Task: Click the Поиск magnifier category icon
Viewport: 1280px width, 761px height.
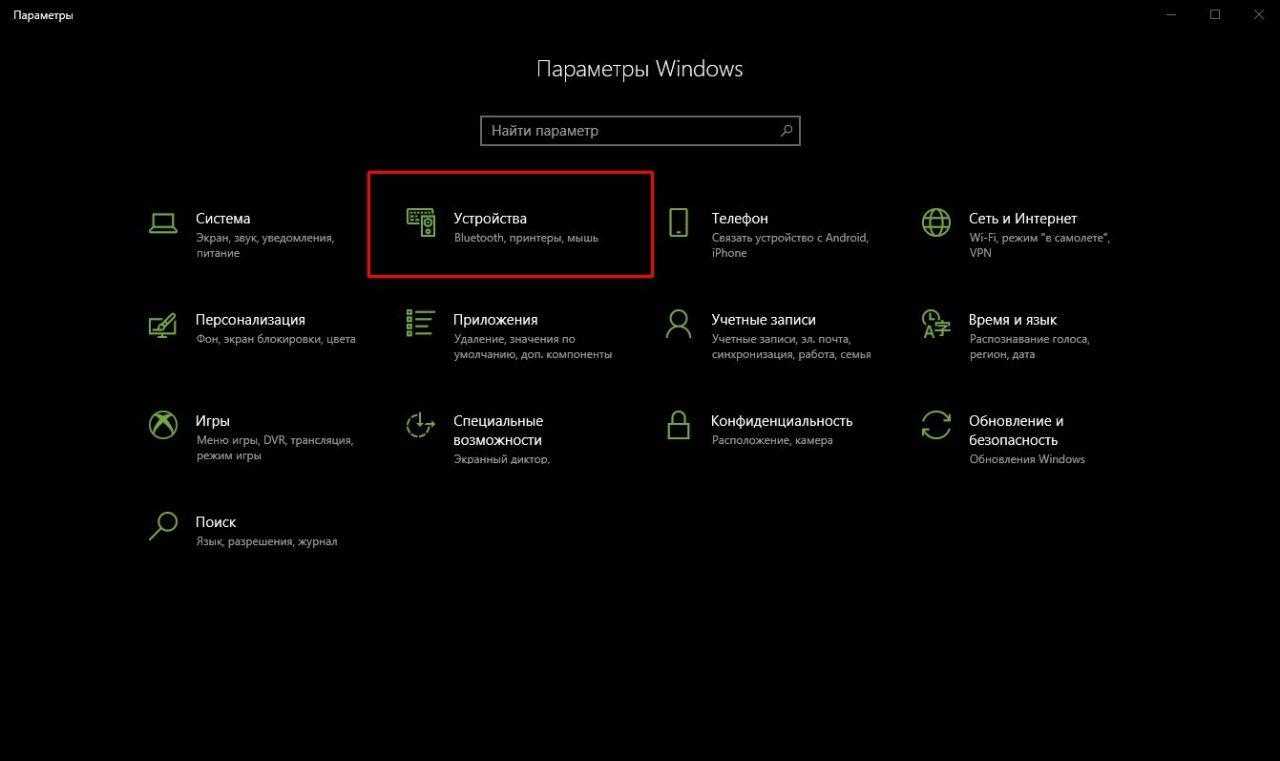Action: (163, 526)
